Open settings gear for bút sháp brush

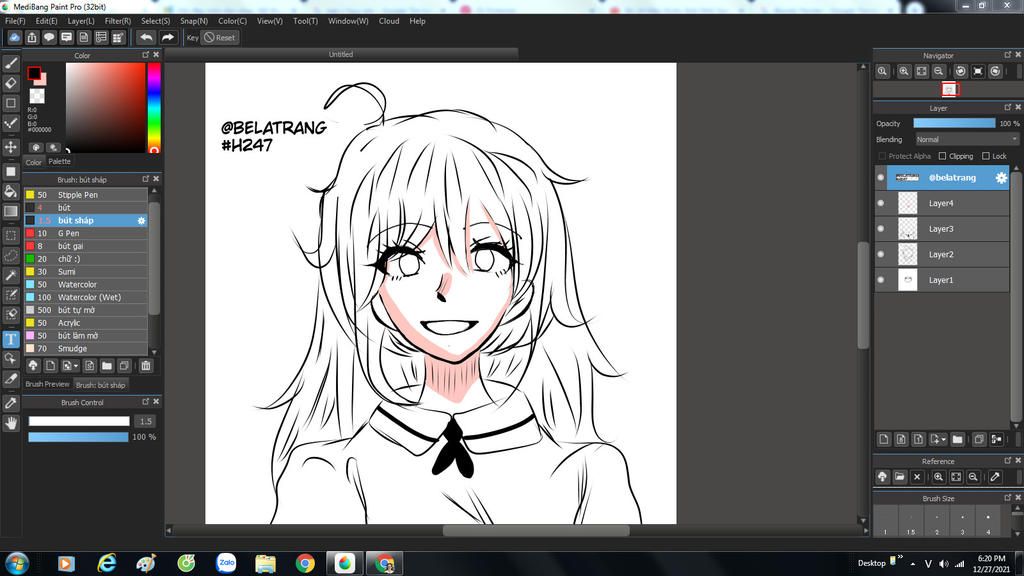(x=141, y=221)
